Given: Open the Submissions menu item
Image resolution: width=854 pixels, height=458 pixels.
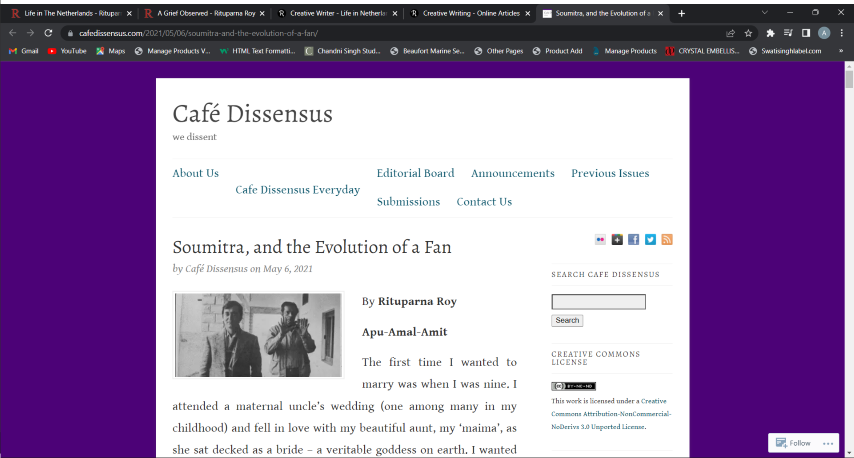Looking at the screenshot, I should click(408, 201).
